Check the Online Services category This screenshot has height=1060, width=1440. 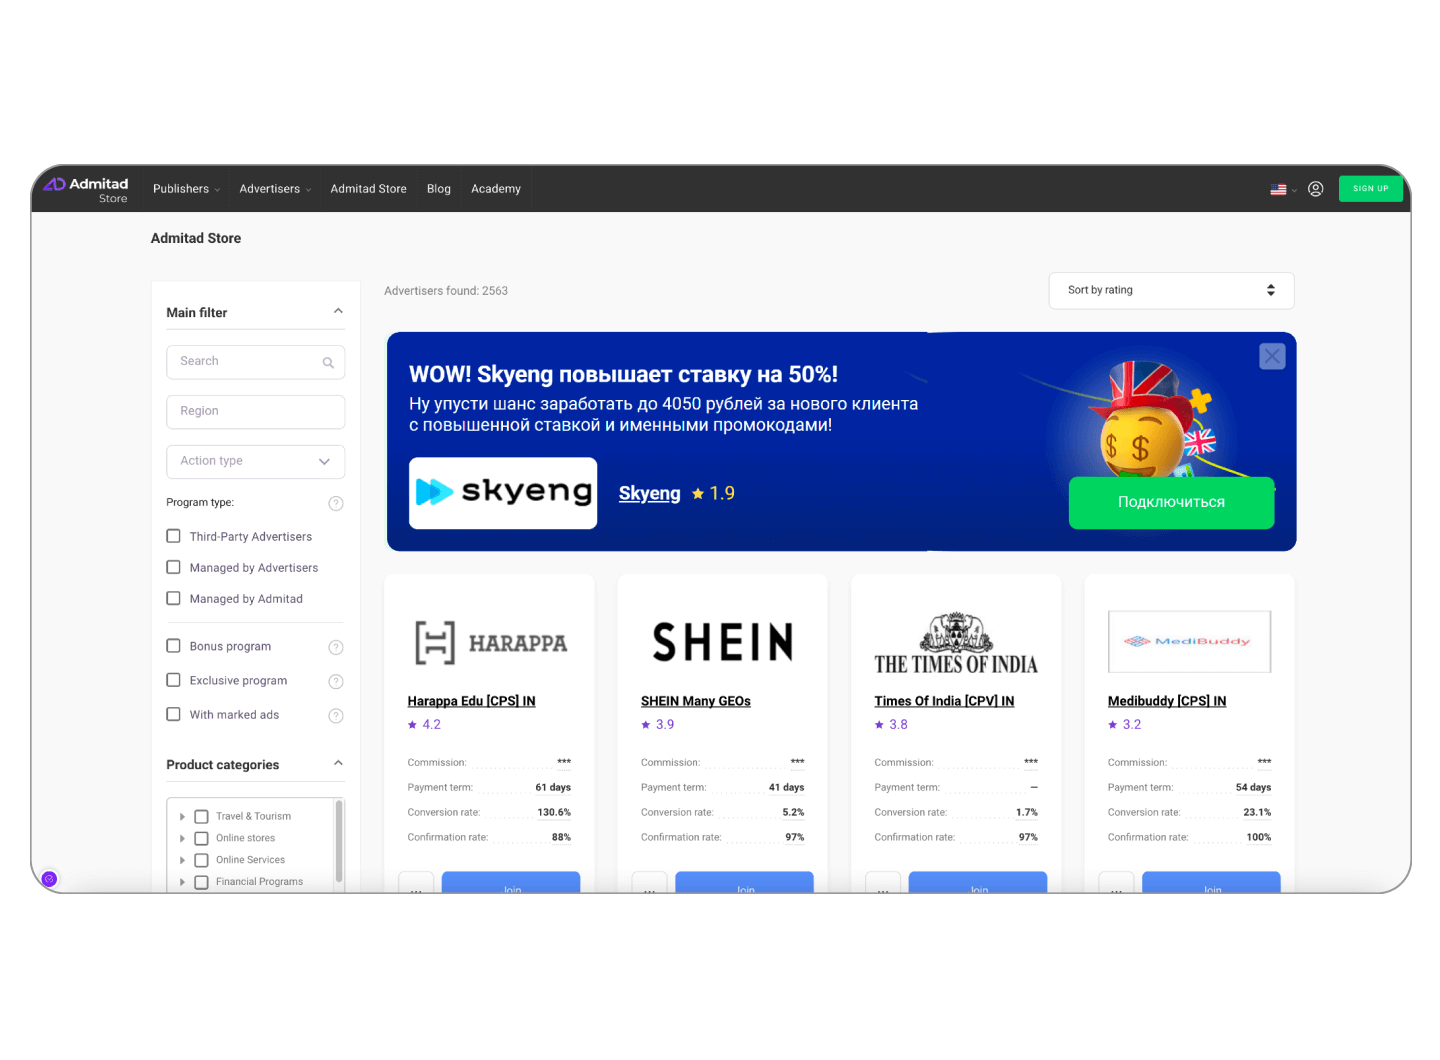click(x=201, y=860)
